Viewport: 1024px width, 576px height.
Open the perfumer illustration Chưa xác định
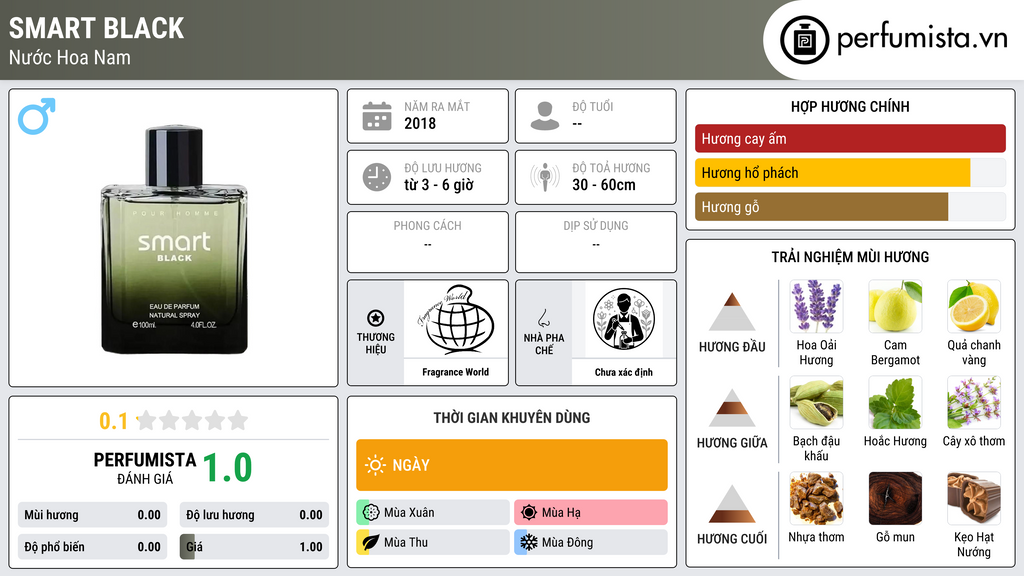[624, 319]
